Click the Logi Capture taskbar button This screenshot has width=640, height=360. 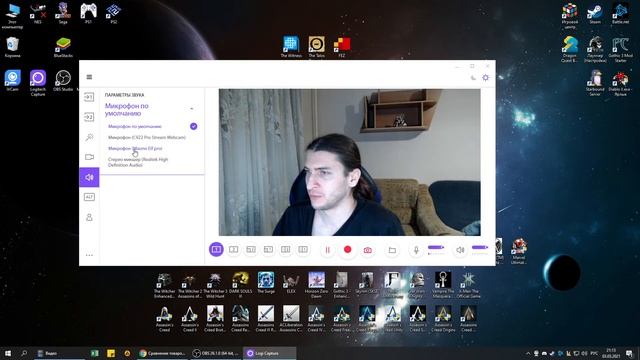pyautogui.click(x=270, y=353)
